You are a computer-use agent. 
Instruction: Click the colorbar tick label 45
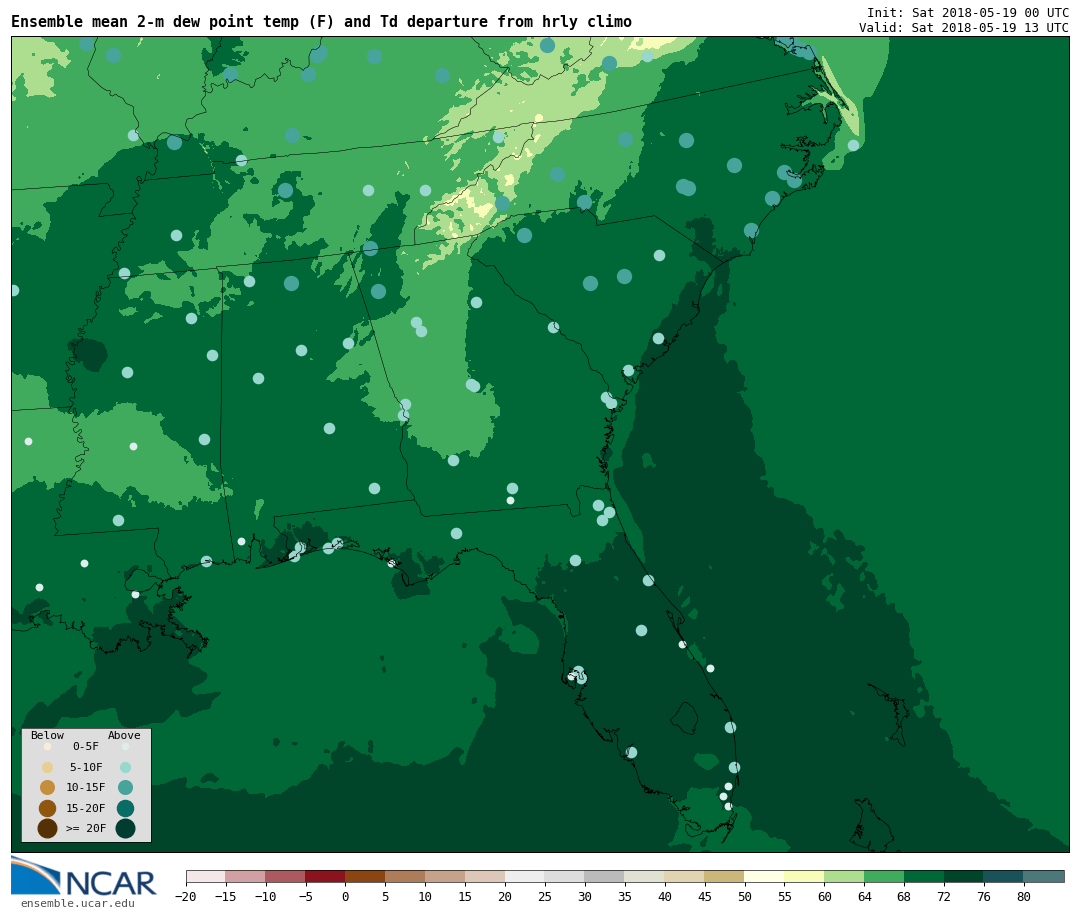pyautogui.click(x=704, y=896)
